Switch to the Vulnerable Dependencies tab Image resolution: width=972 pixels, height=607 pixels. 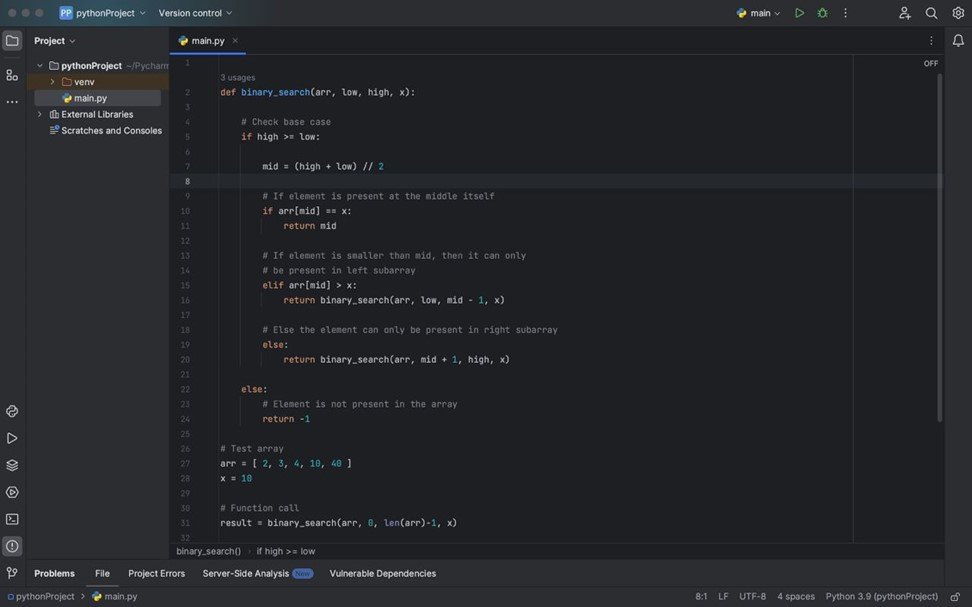[x=382, y=574]
